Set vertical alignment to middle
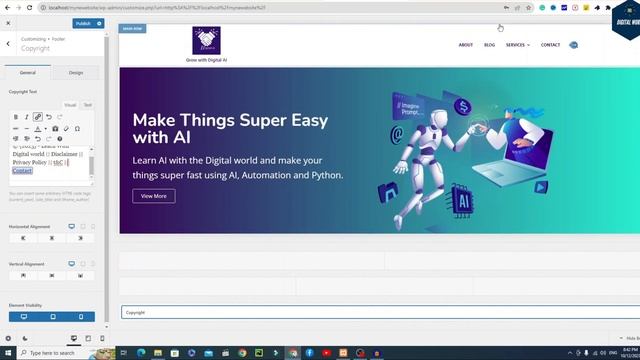The width and height of the screenshot is (640, 360). (x=52, y=276)
